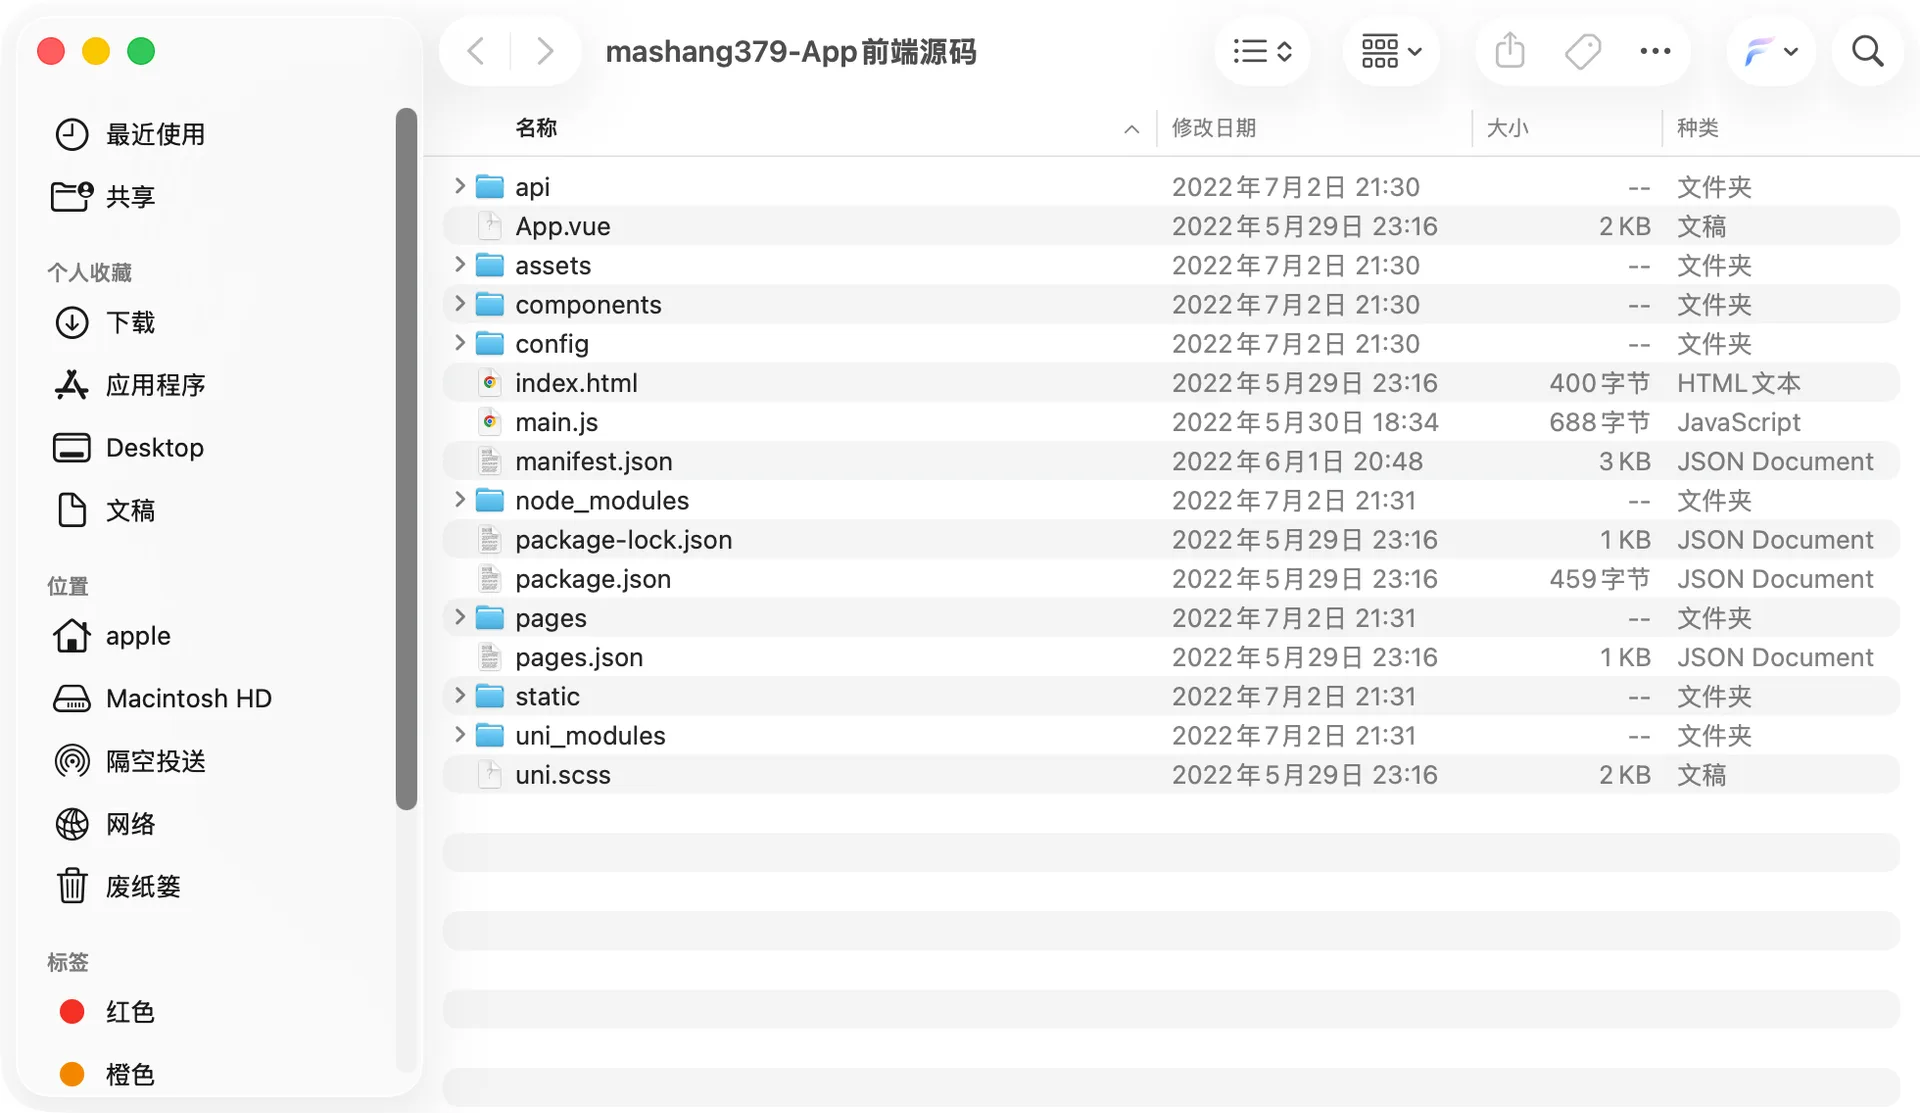Open apple home folder in sidebar
Image resolution: width=1920 pixels, height=1113 pixels.
coord(112,636)
